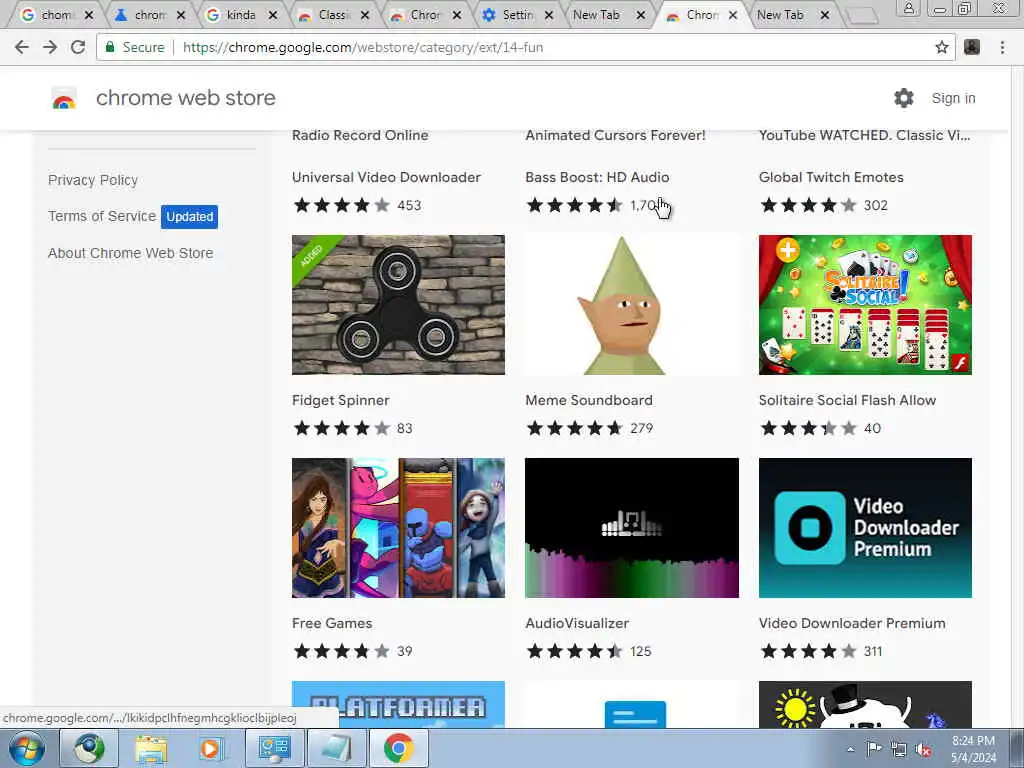Open About Chrome Web Store link
Screen dimensions: 1024x768
pyautogui.click(x=131, y=253)
